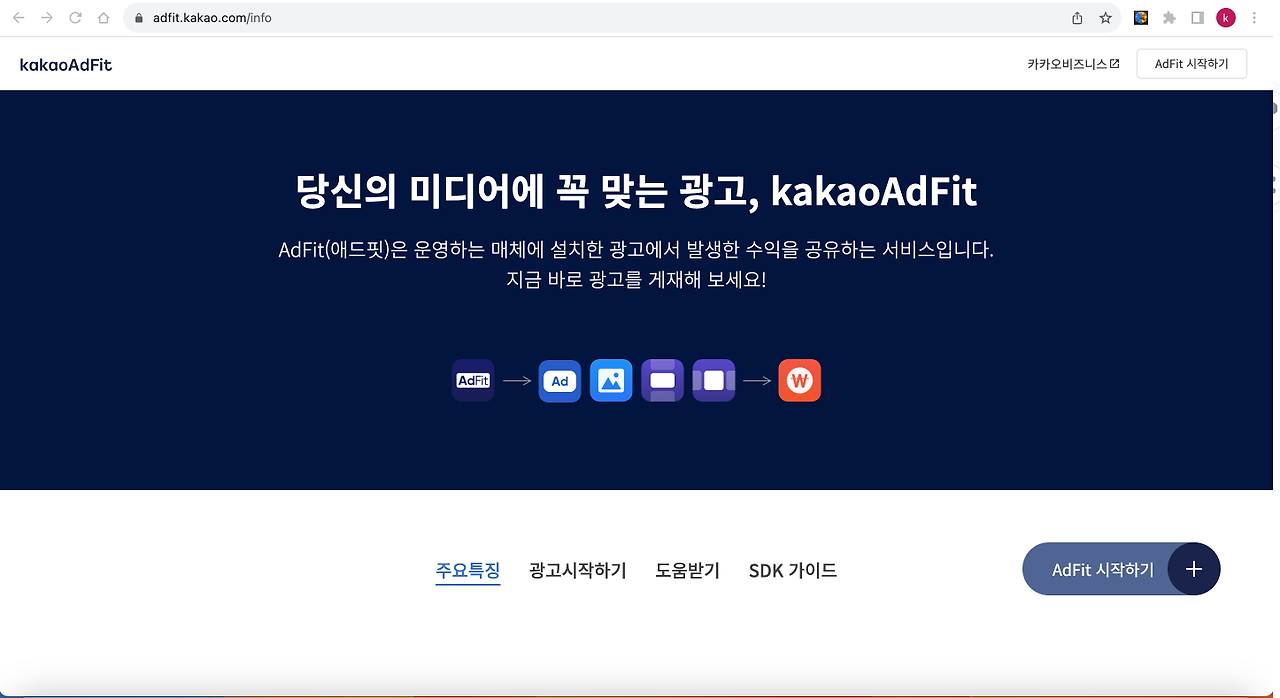Open the 카카오비즈니스 external link
1280x698 pixels.
[1073, 64]
